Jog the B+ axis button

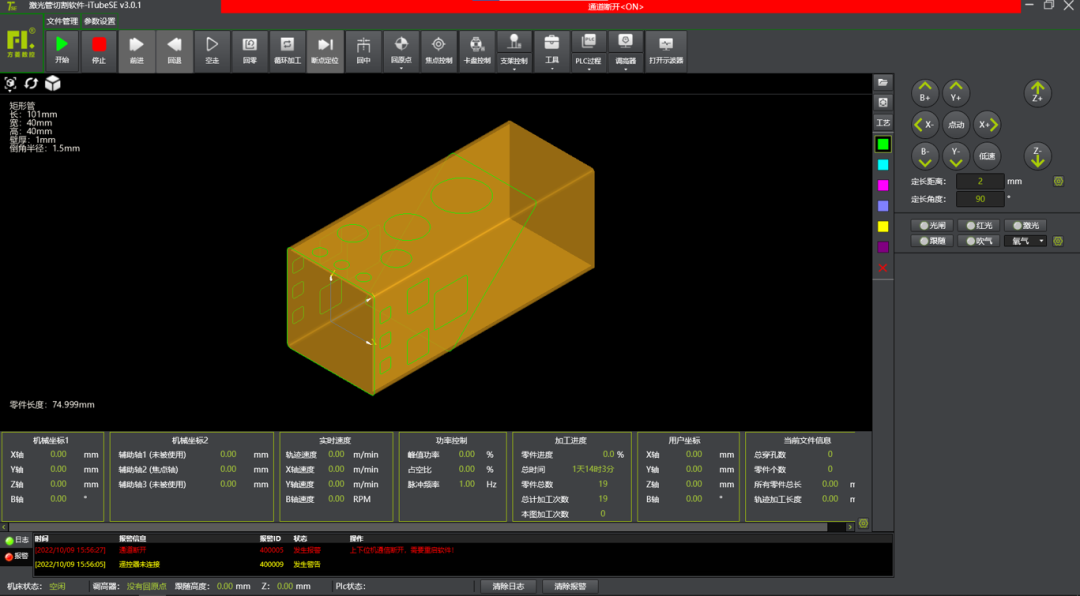click(x=925, y=93)
